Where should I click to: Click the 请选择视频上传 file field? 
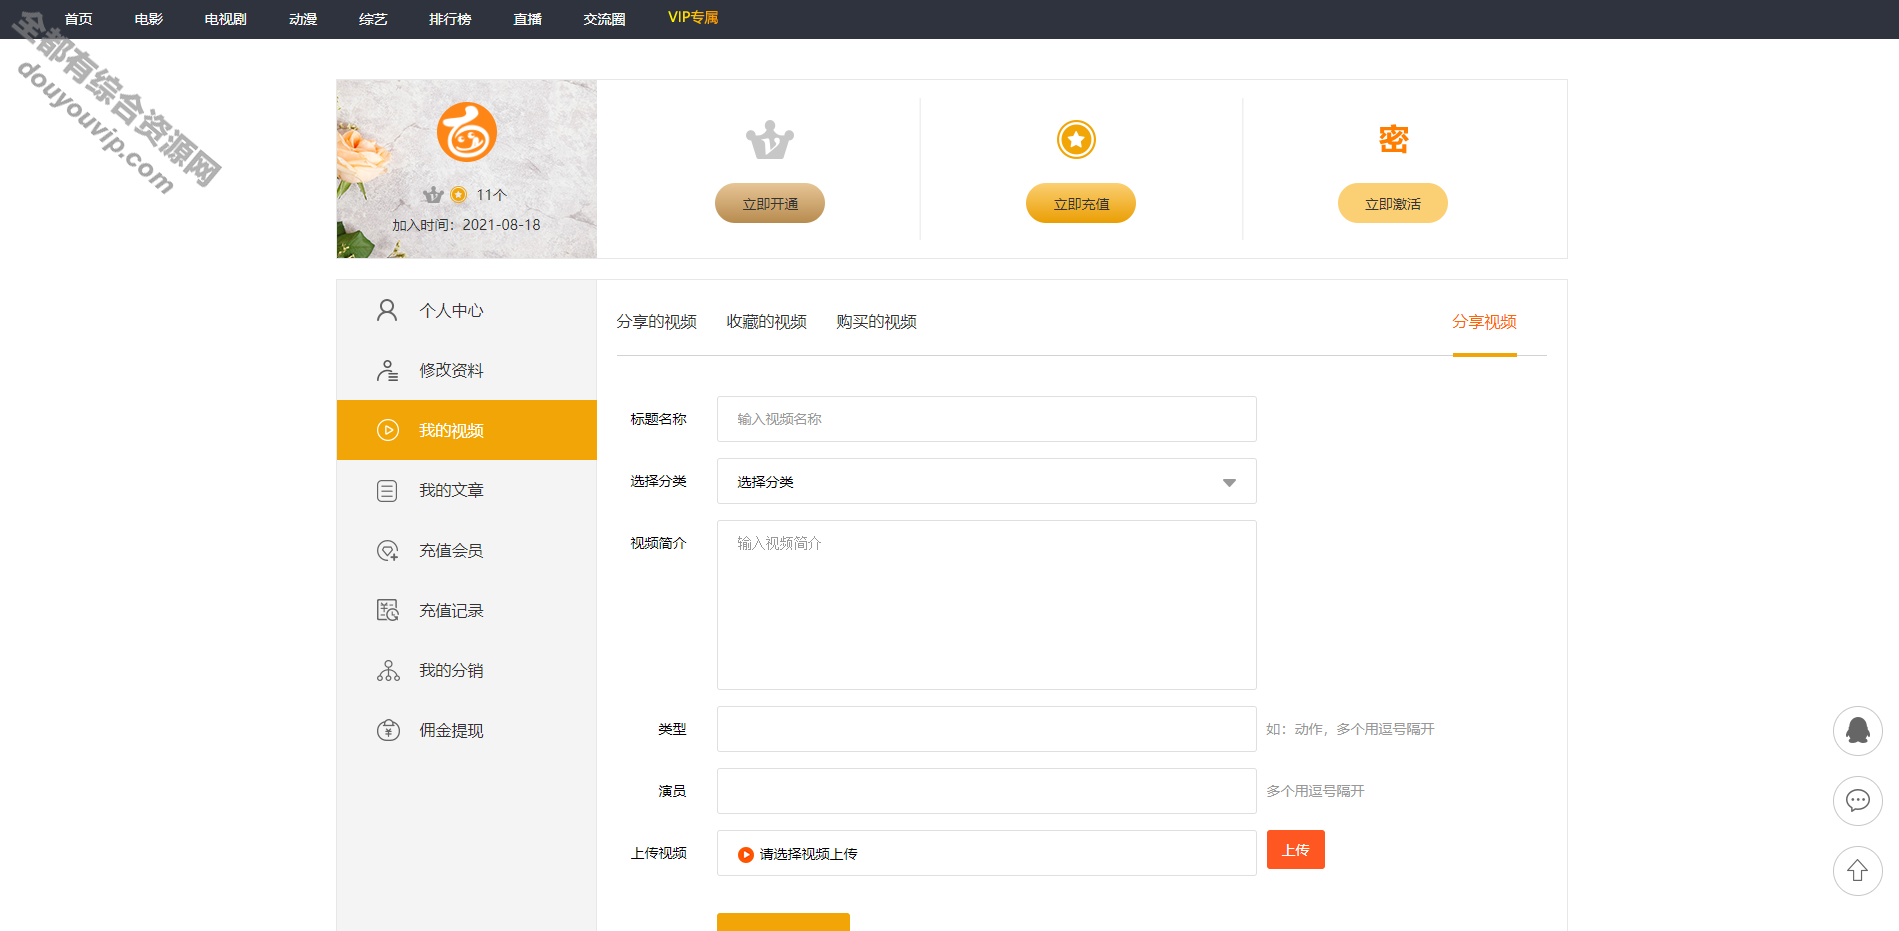986,853
